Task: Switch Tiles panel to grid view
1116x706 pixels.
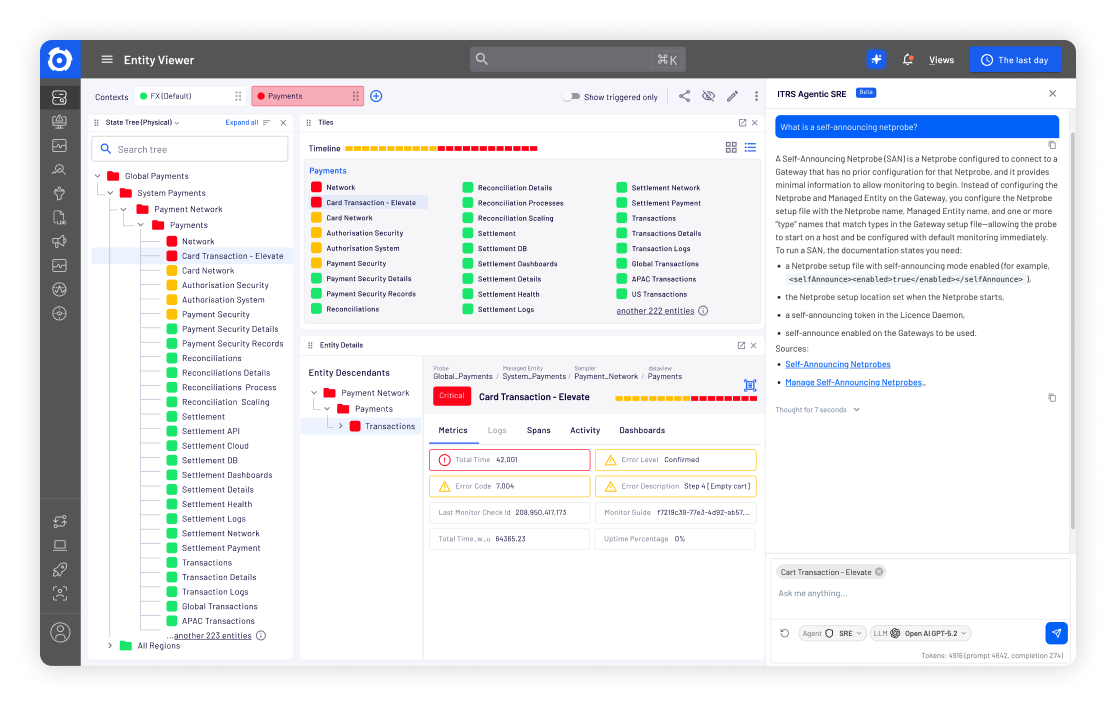Action: pyautogui.click(x=731, y=148)
